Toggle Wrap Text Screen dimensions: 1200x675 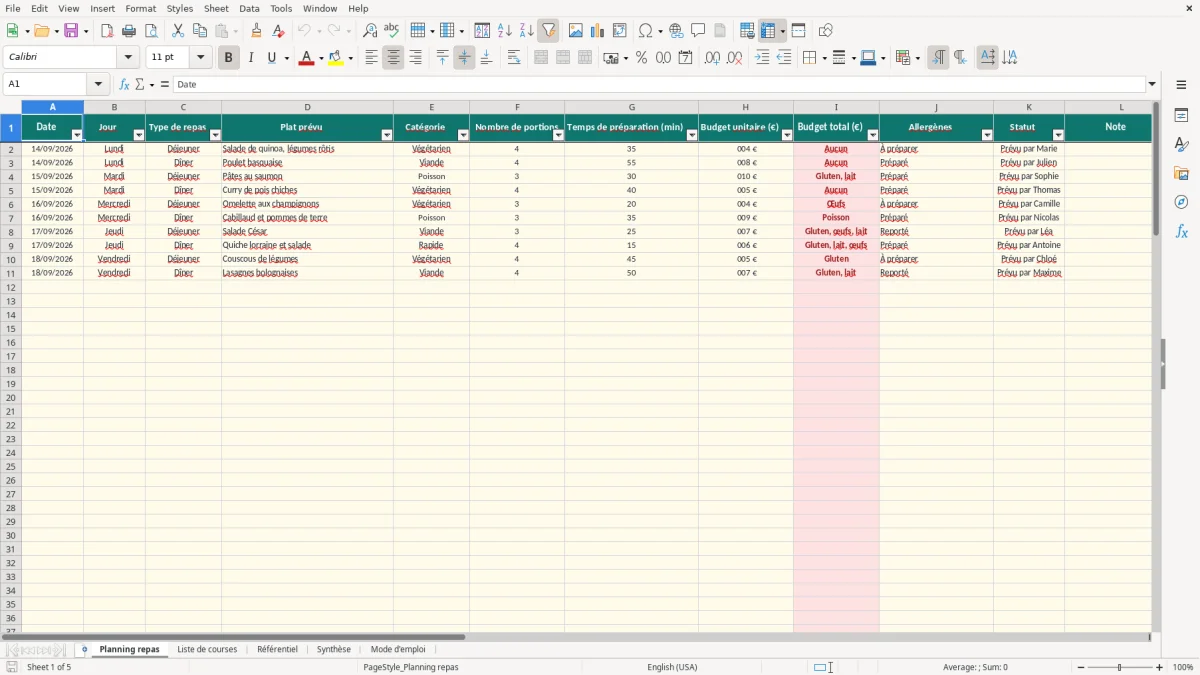[x=514, y=58]
